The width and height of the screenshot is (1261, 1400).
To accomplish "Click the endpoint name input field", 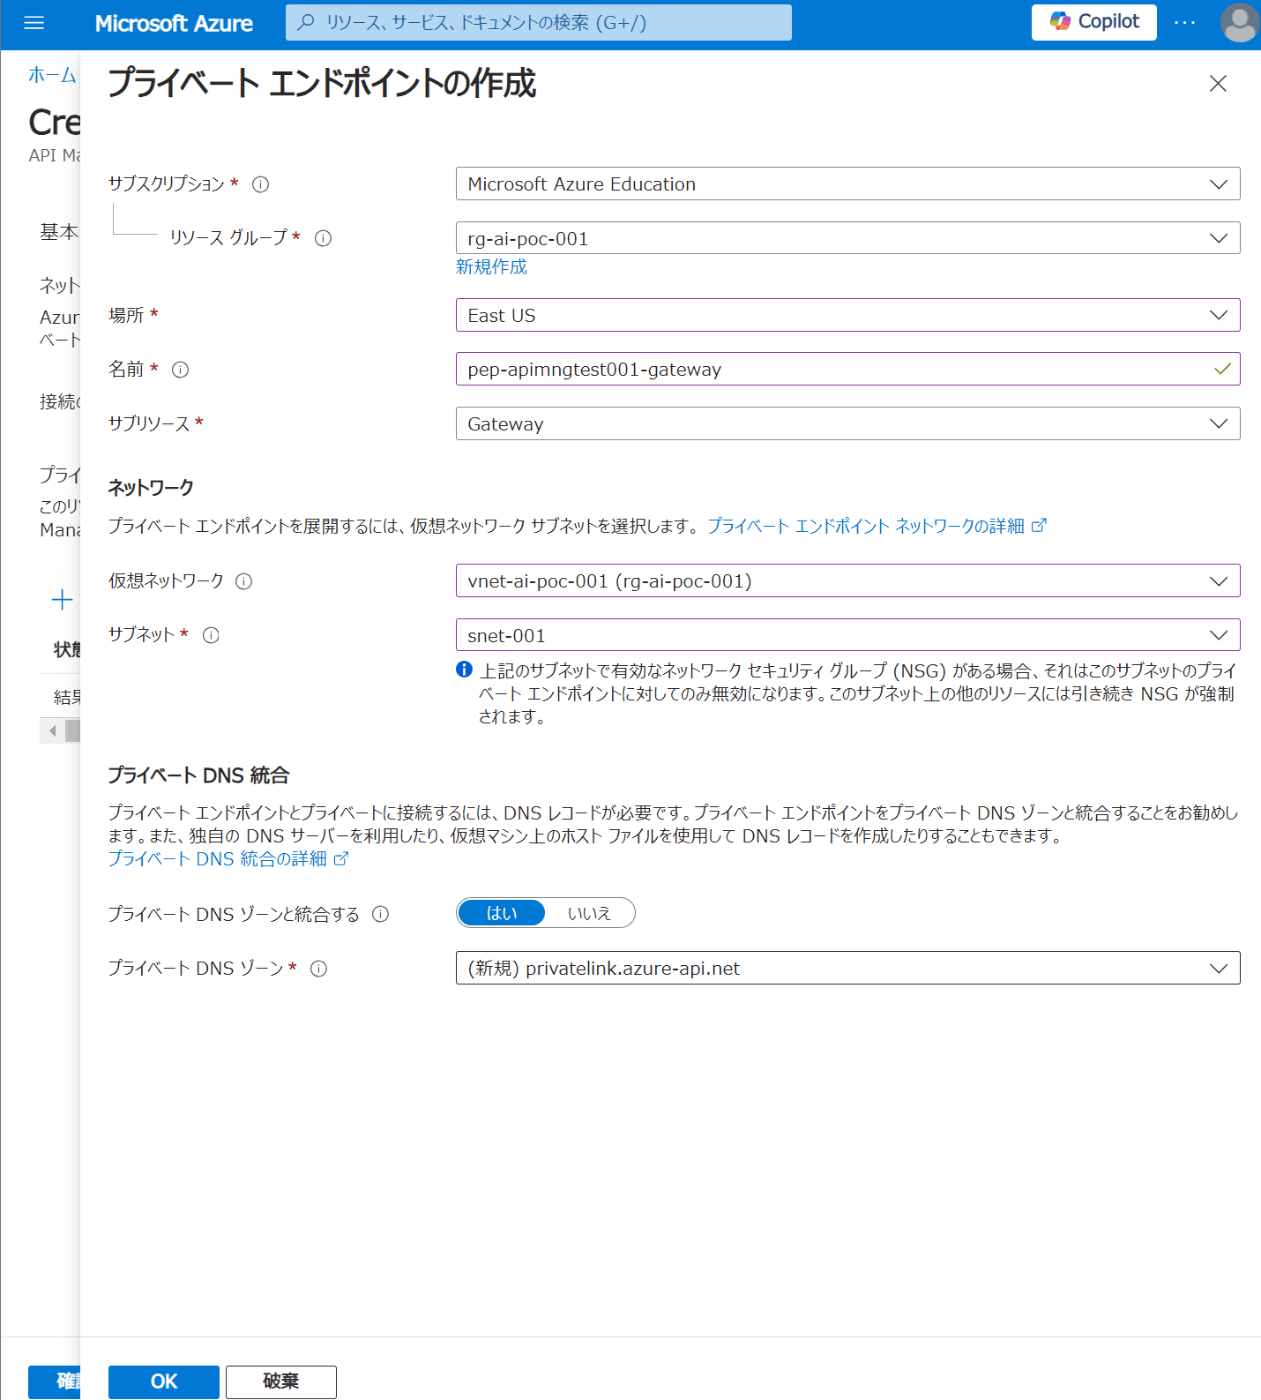I will coord(800,369).
